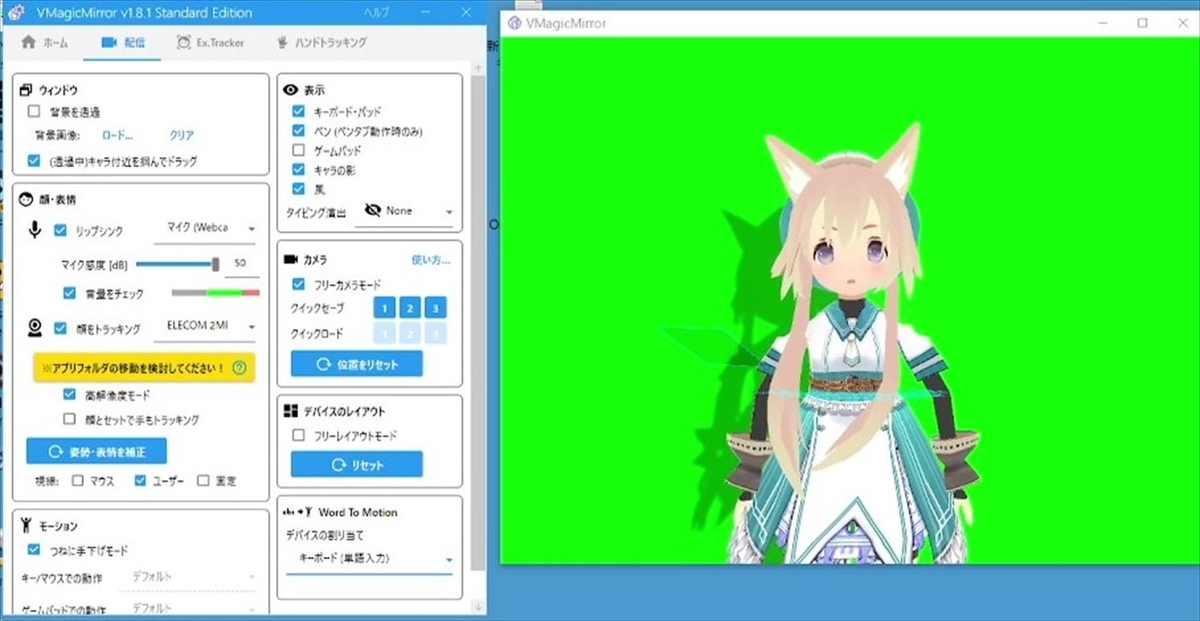This screenshot has height=621, width=1200.
Task: Open ゲームパッドでの動作 デフォルト dropdown
Action: (188, 608)
